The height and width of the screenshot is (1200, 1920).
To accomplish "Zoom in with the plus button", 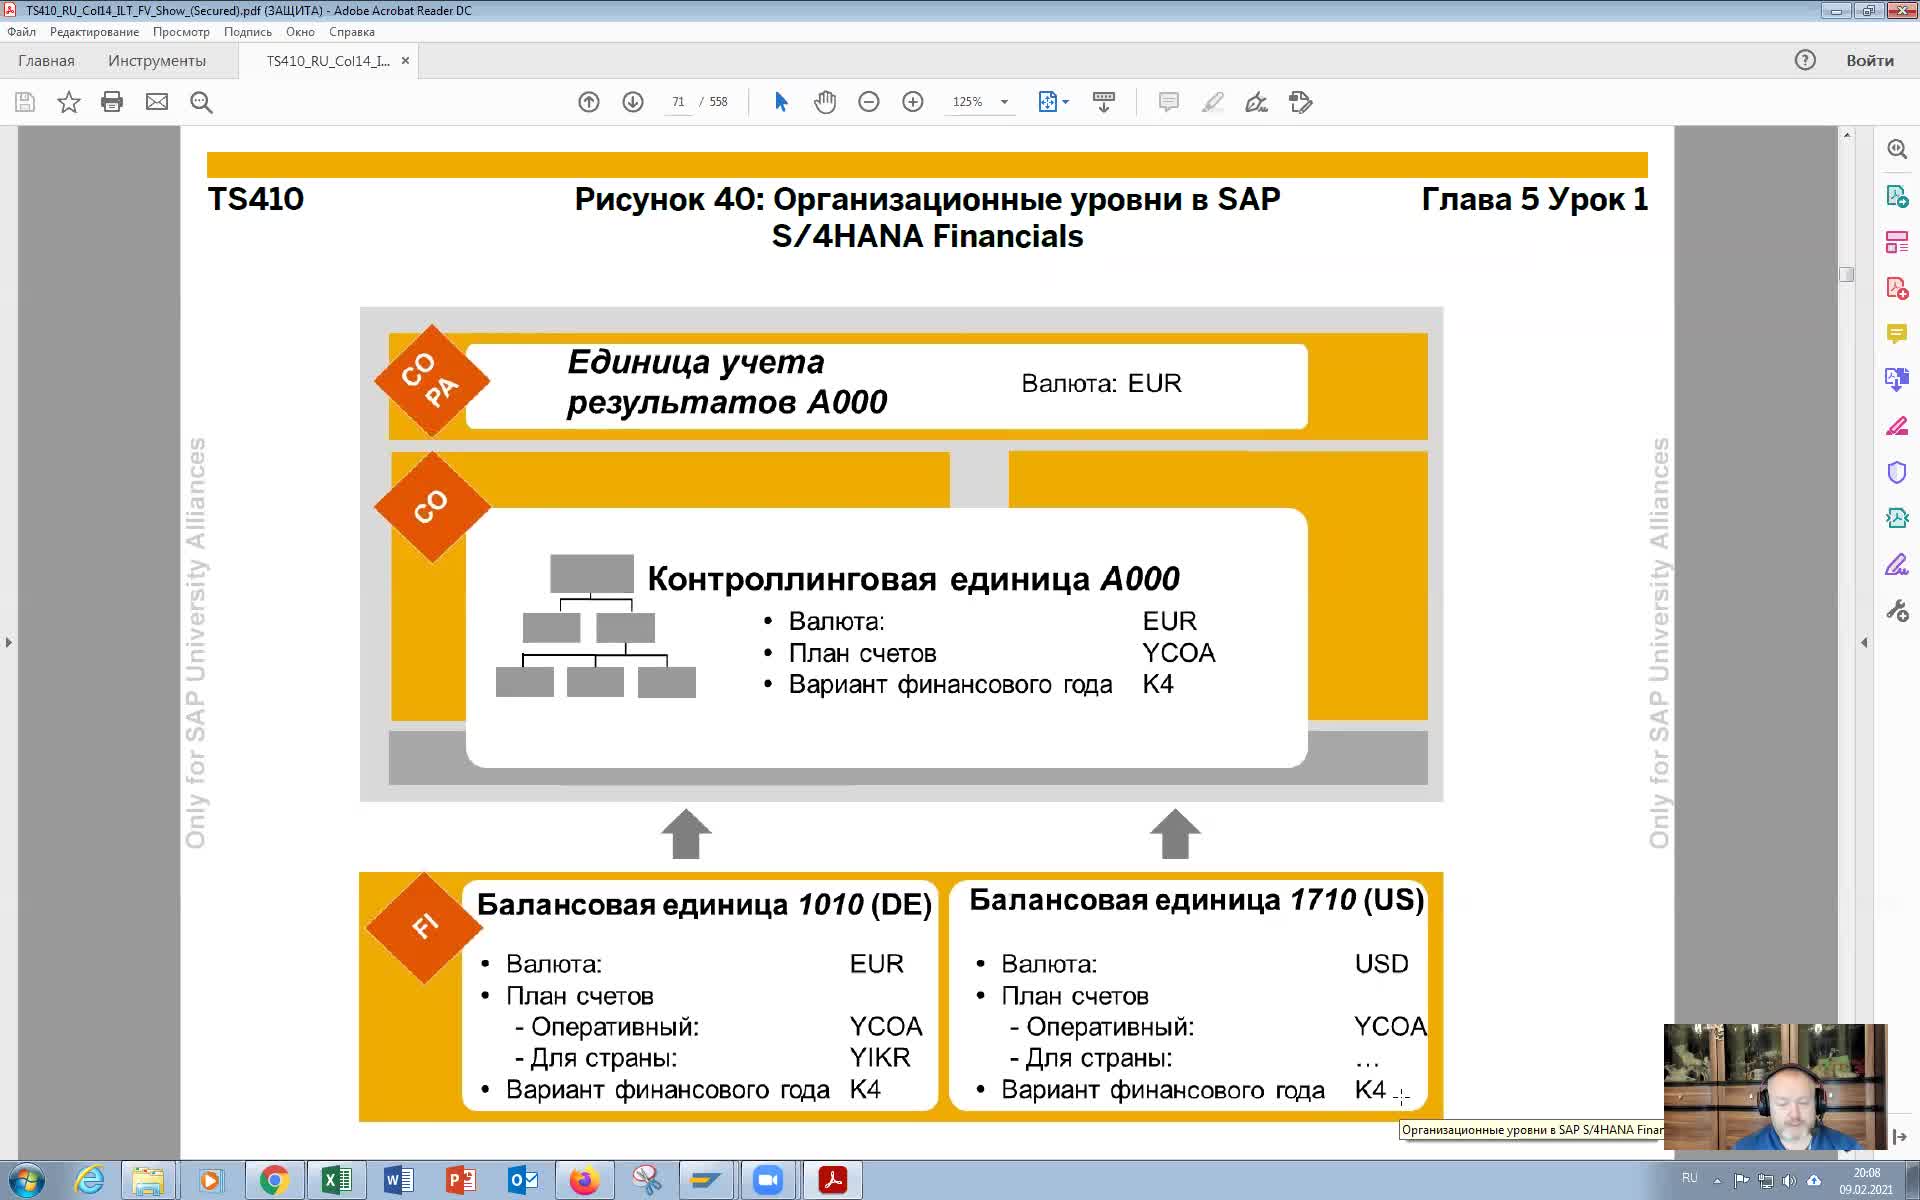I will click(x=913, y=102).
